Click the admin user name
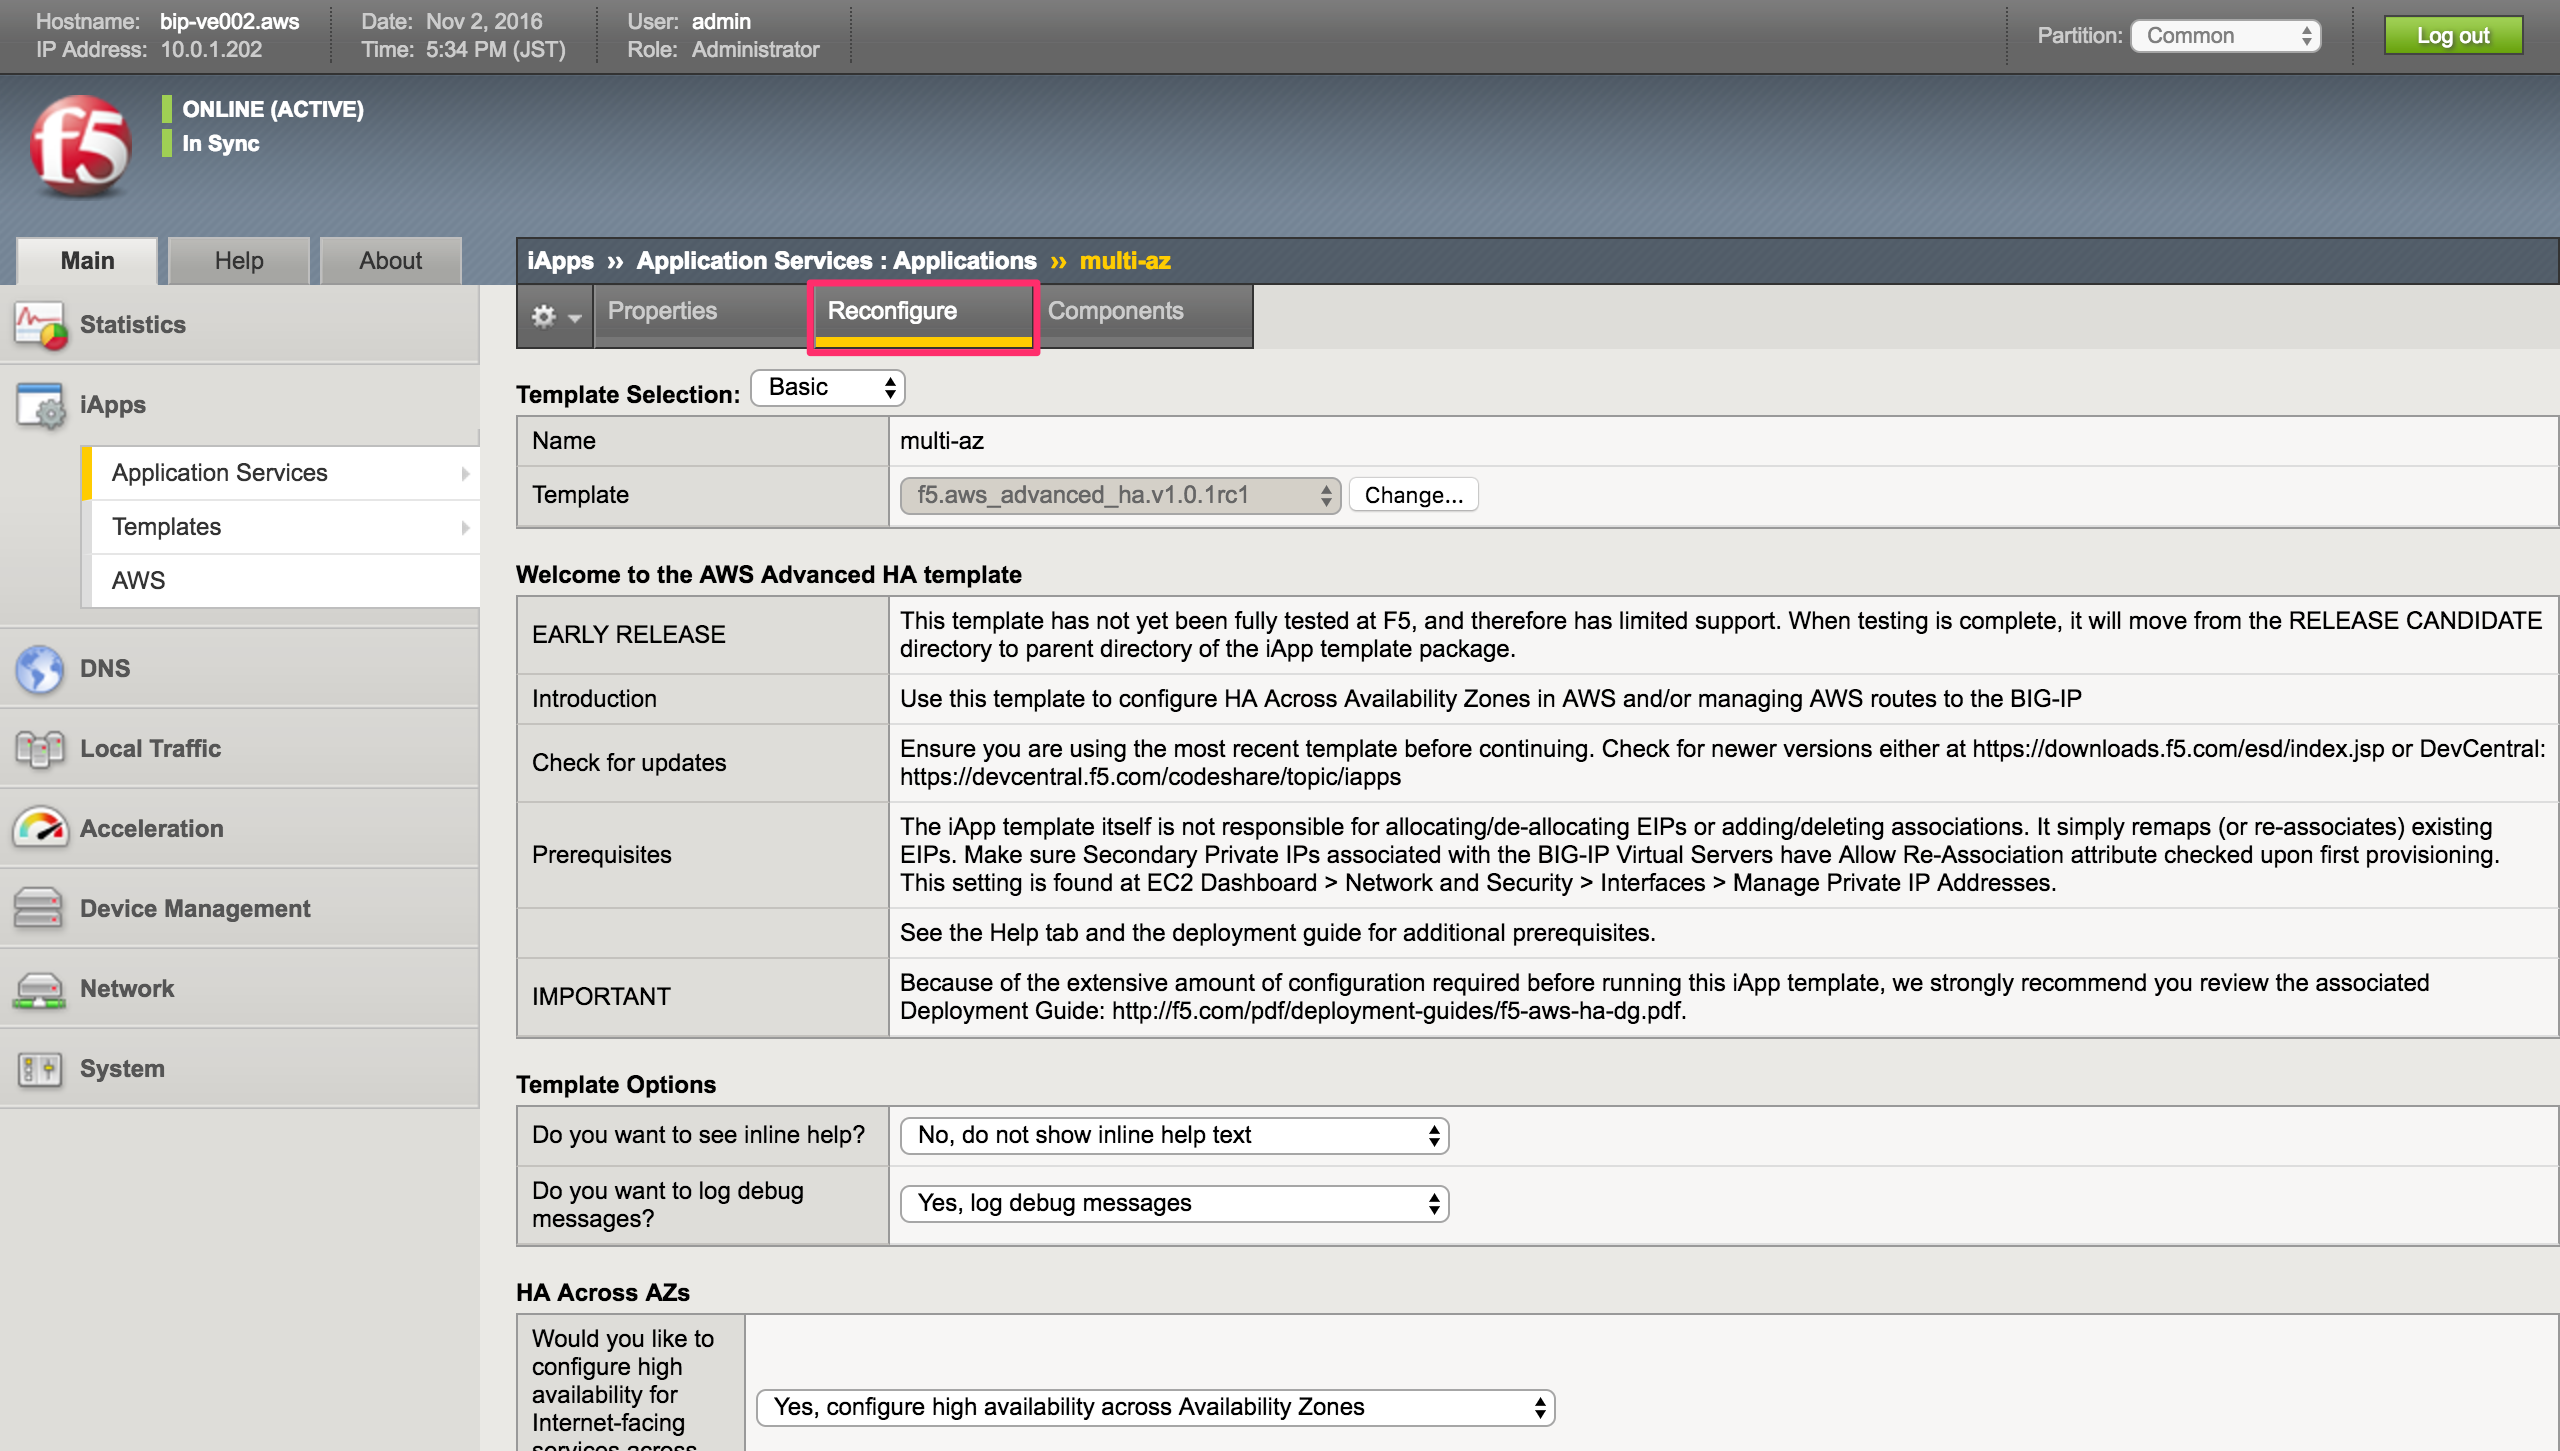2560x1451 pixels. (721, 21)
